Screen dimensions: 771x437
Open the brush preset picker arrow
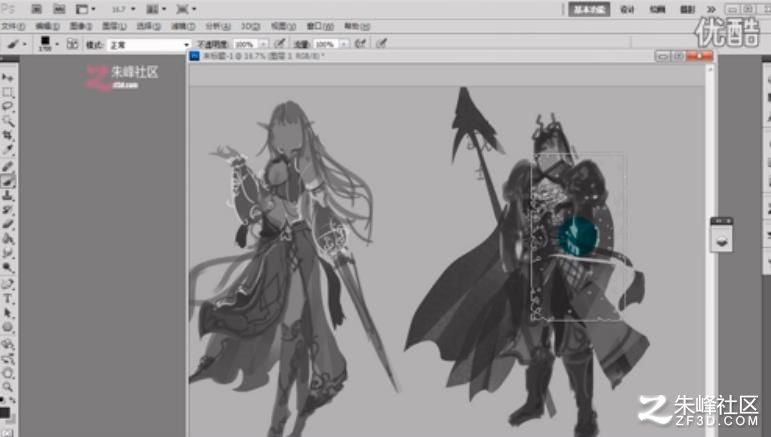tap(57, 44)
